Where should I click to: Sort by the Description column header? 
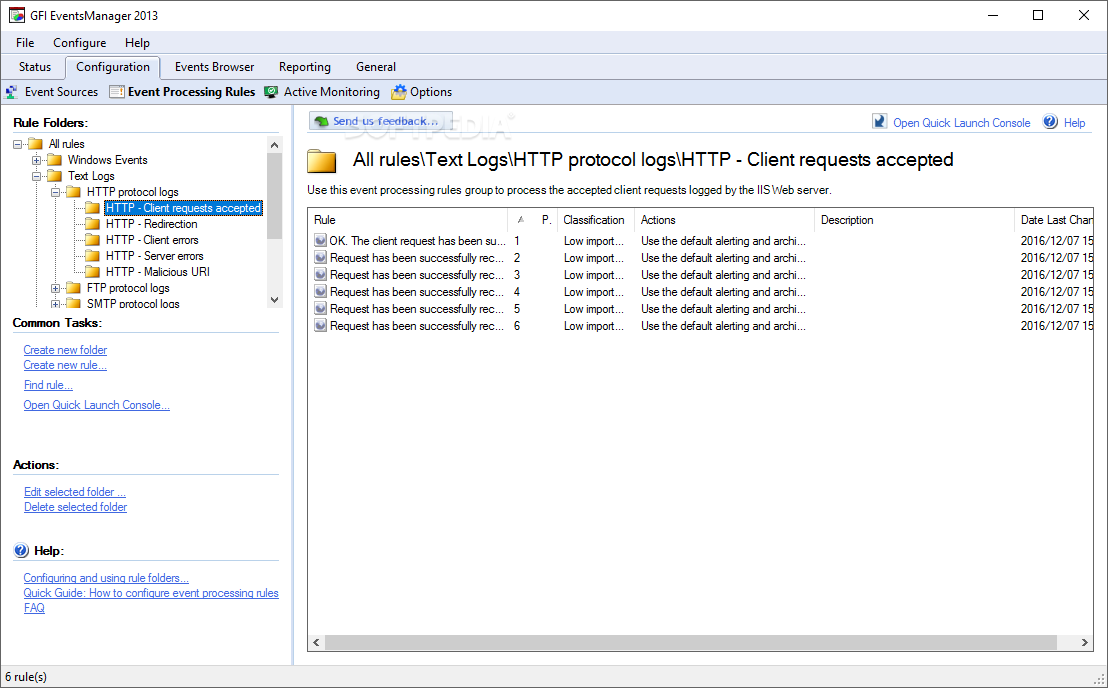(x=914, y=220)
